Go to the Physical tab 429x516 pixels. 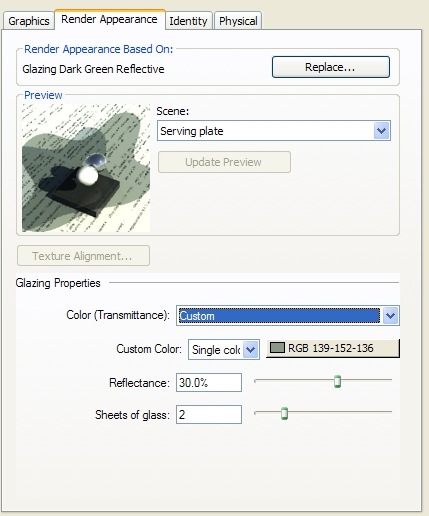[x=238, y=21]
